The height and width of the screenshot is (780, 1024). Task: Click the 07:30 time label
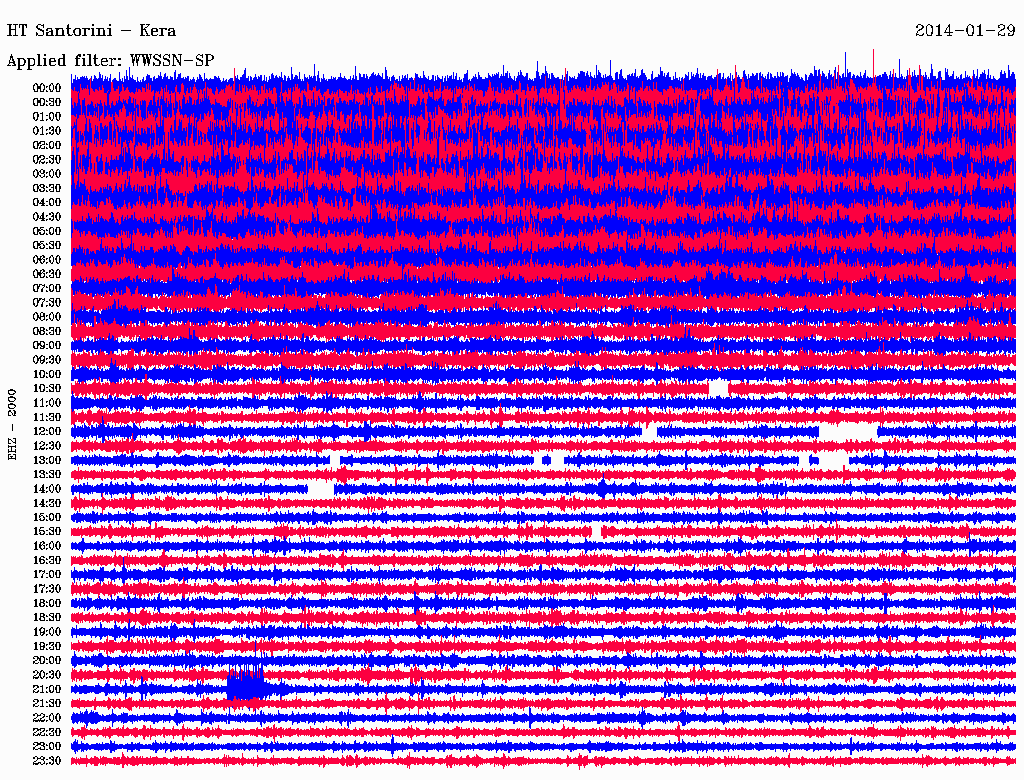(47, 302)
